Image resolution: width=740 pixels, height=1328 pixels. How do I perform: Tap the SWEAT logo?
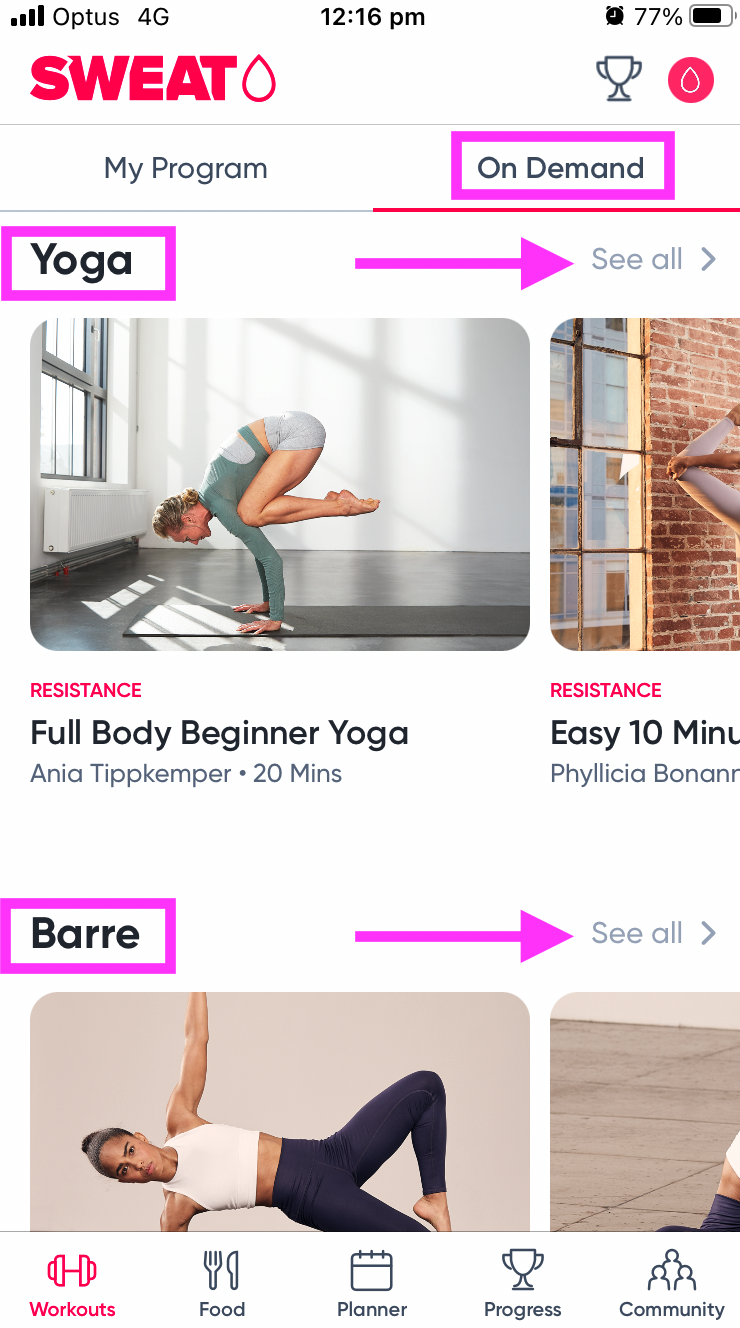point(153,78)
